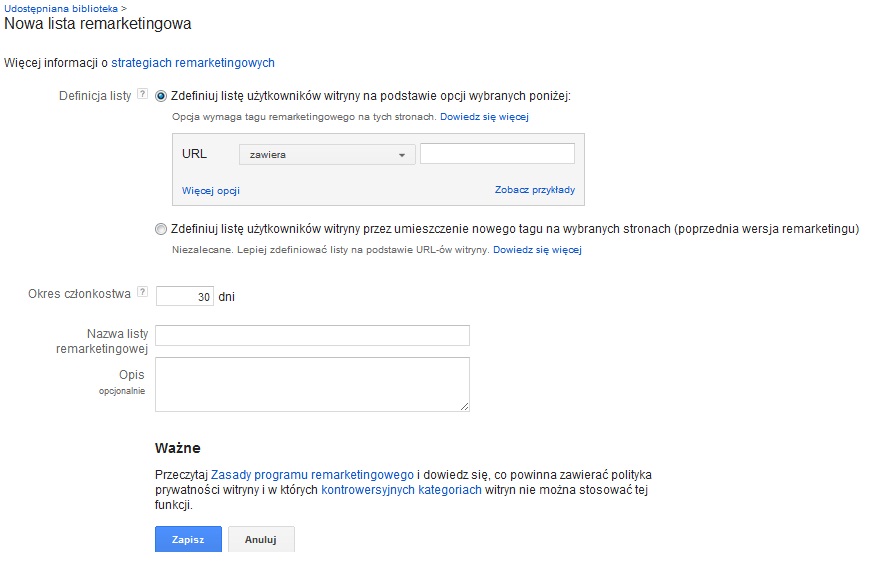
Task: Open the Udostępniana biblioteka breadcrumb link
Action: pyautogui.click(x=61, y=8)
